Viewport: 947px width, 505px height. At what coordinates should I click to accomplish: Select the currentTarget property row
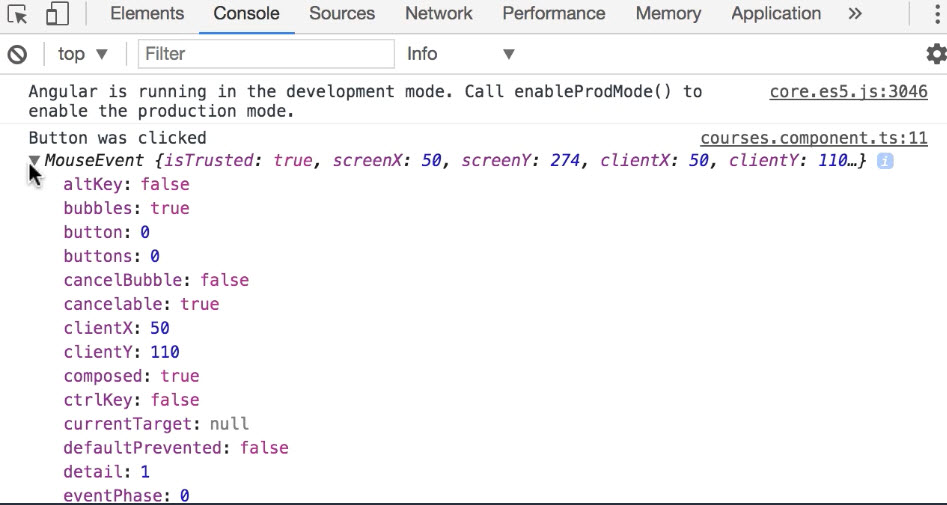click(156, 424)
